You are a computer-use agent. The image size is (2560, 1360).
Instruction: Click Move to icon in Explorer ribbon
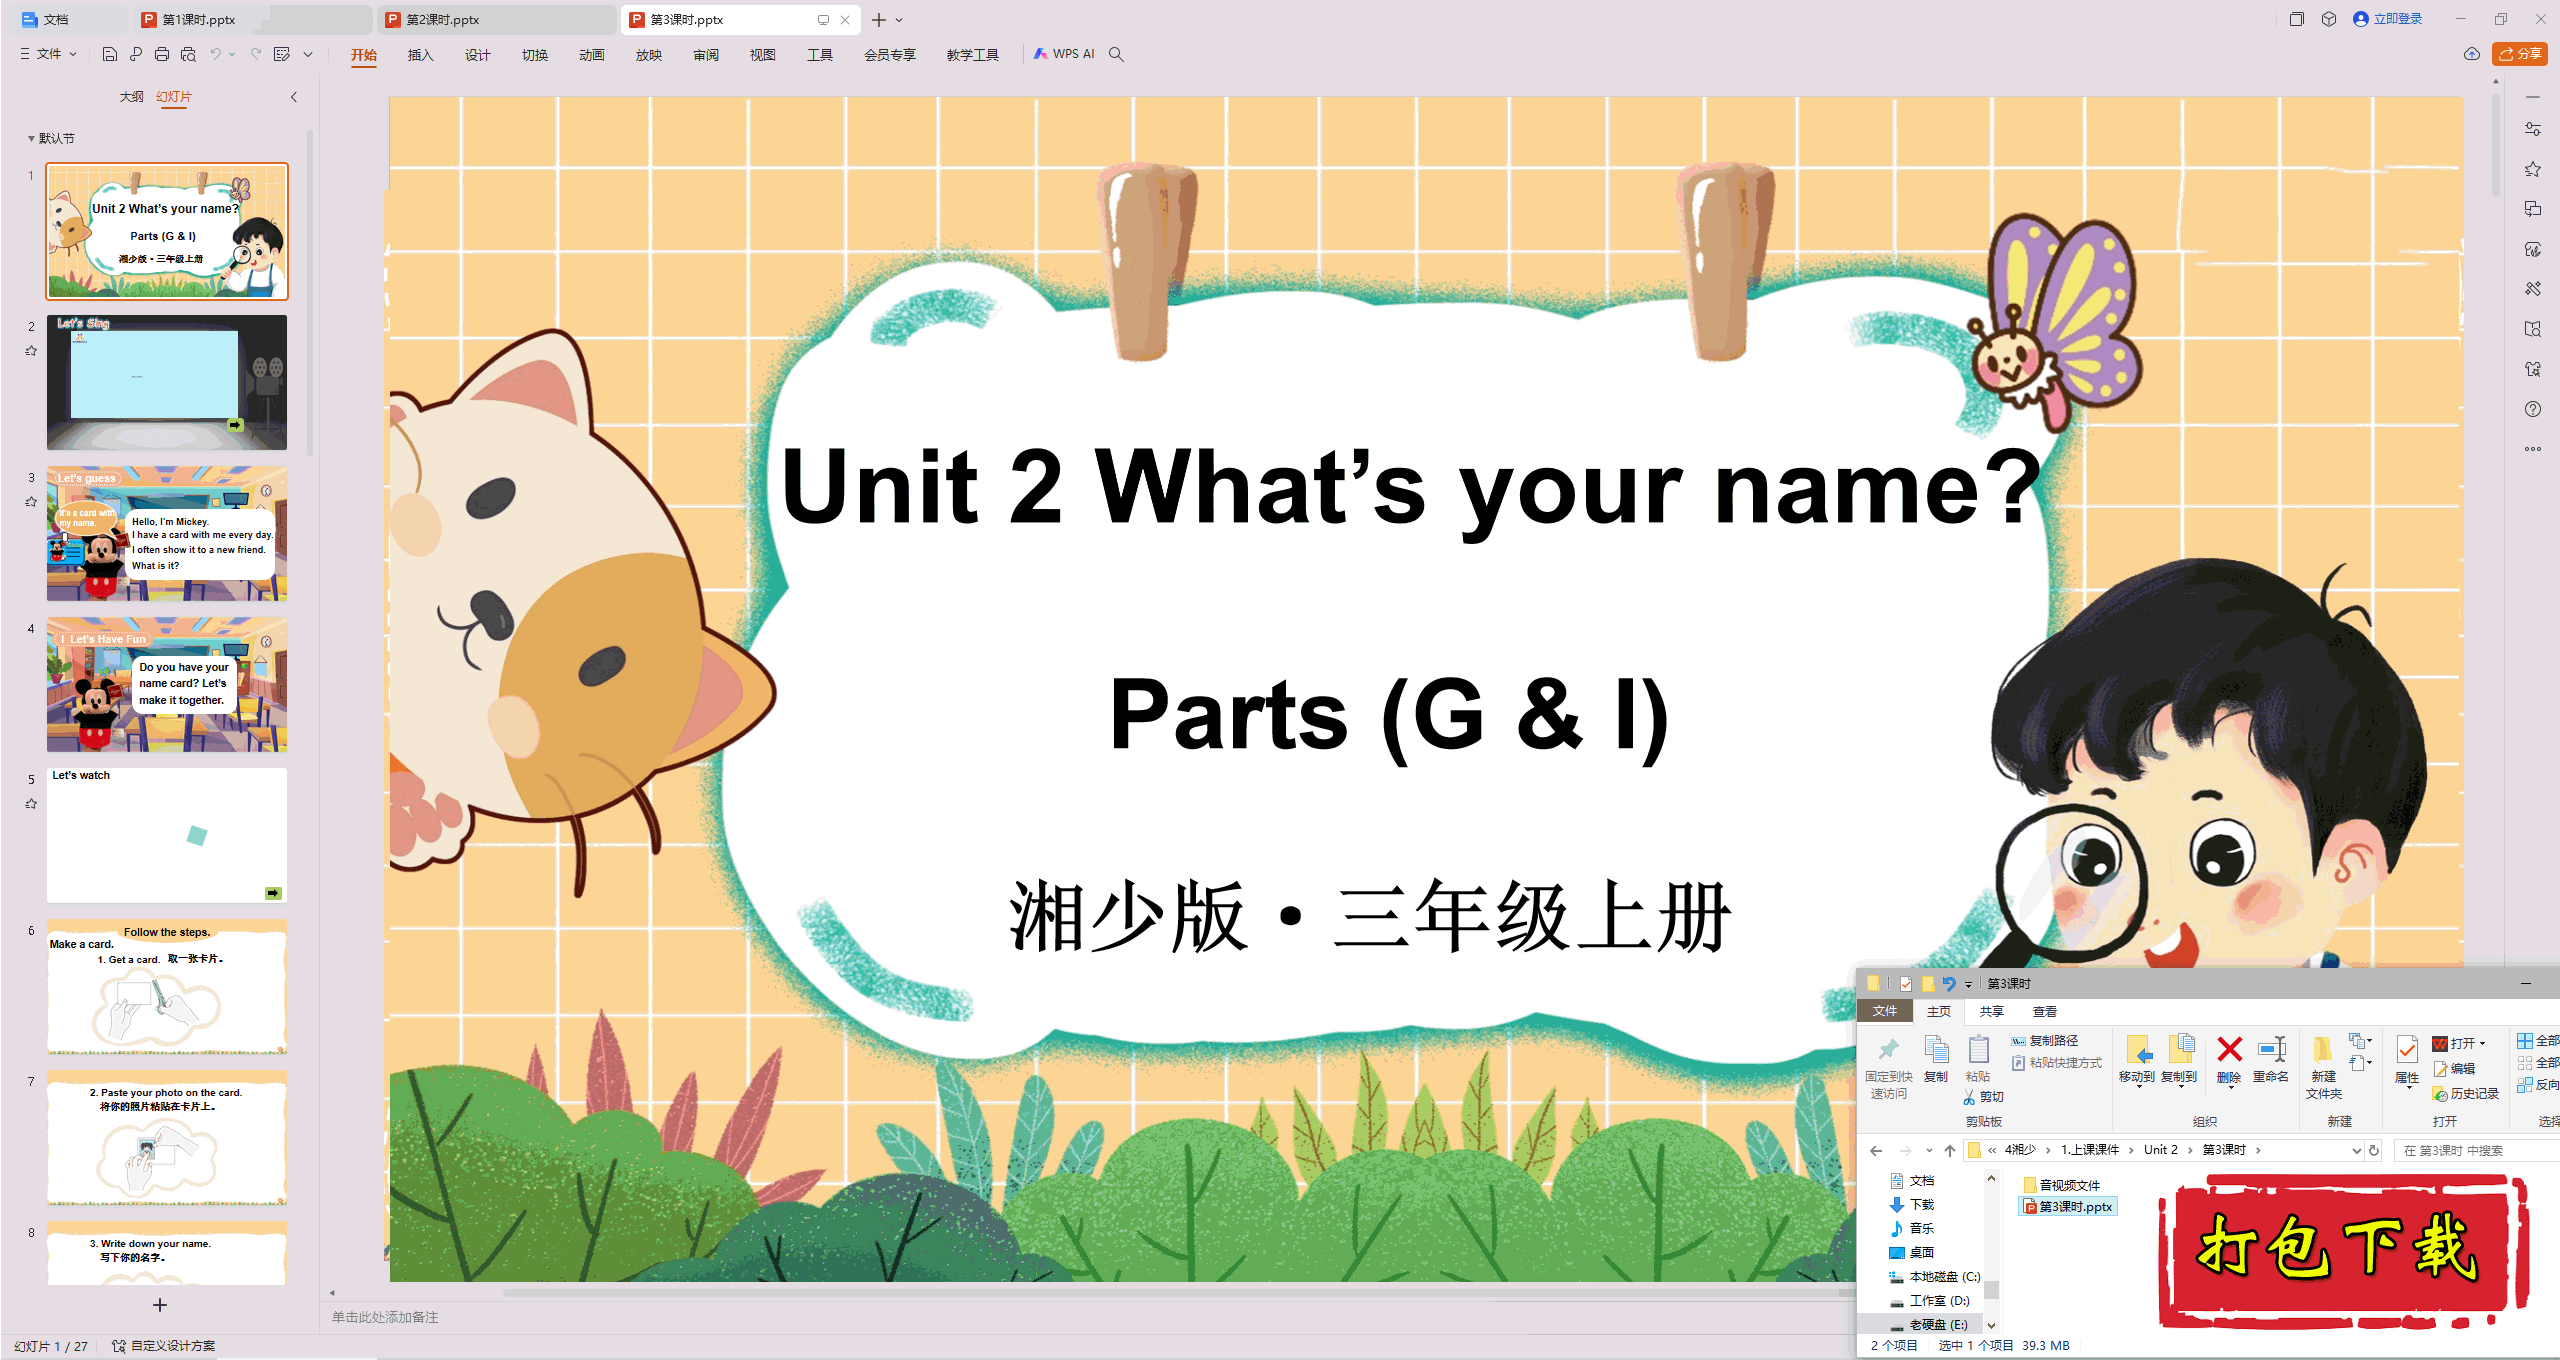pyautogui.click(x=2137, y=1049)
